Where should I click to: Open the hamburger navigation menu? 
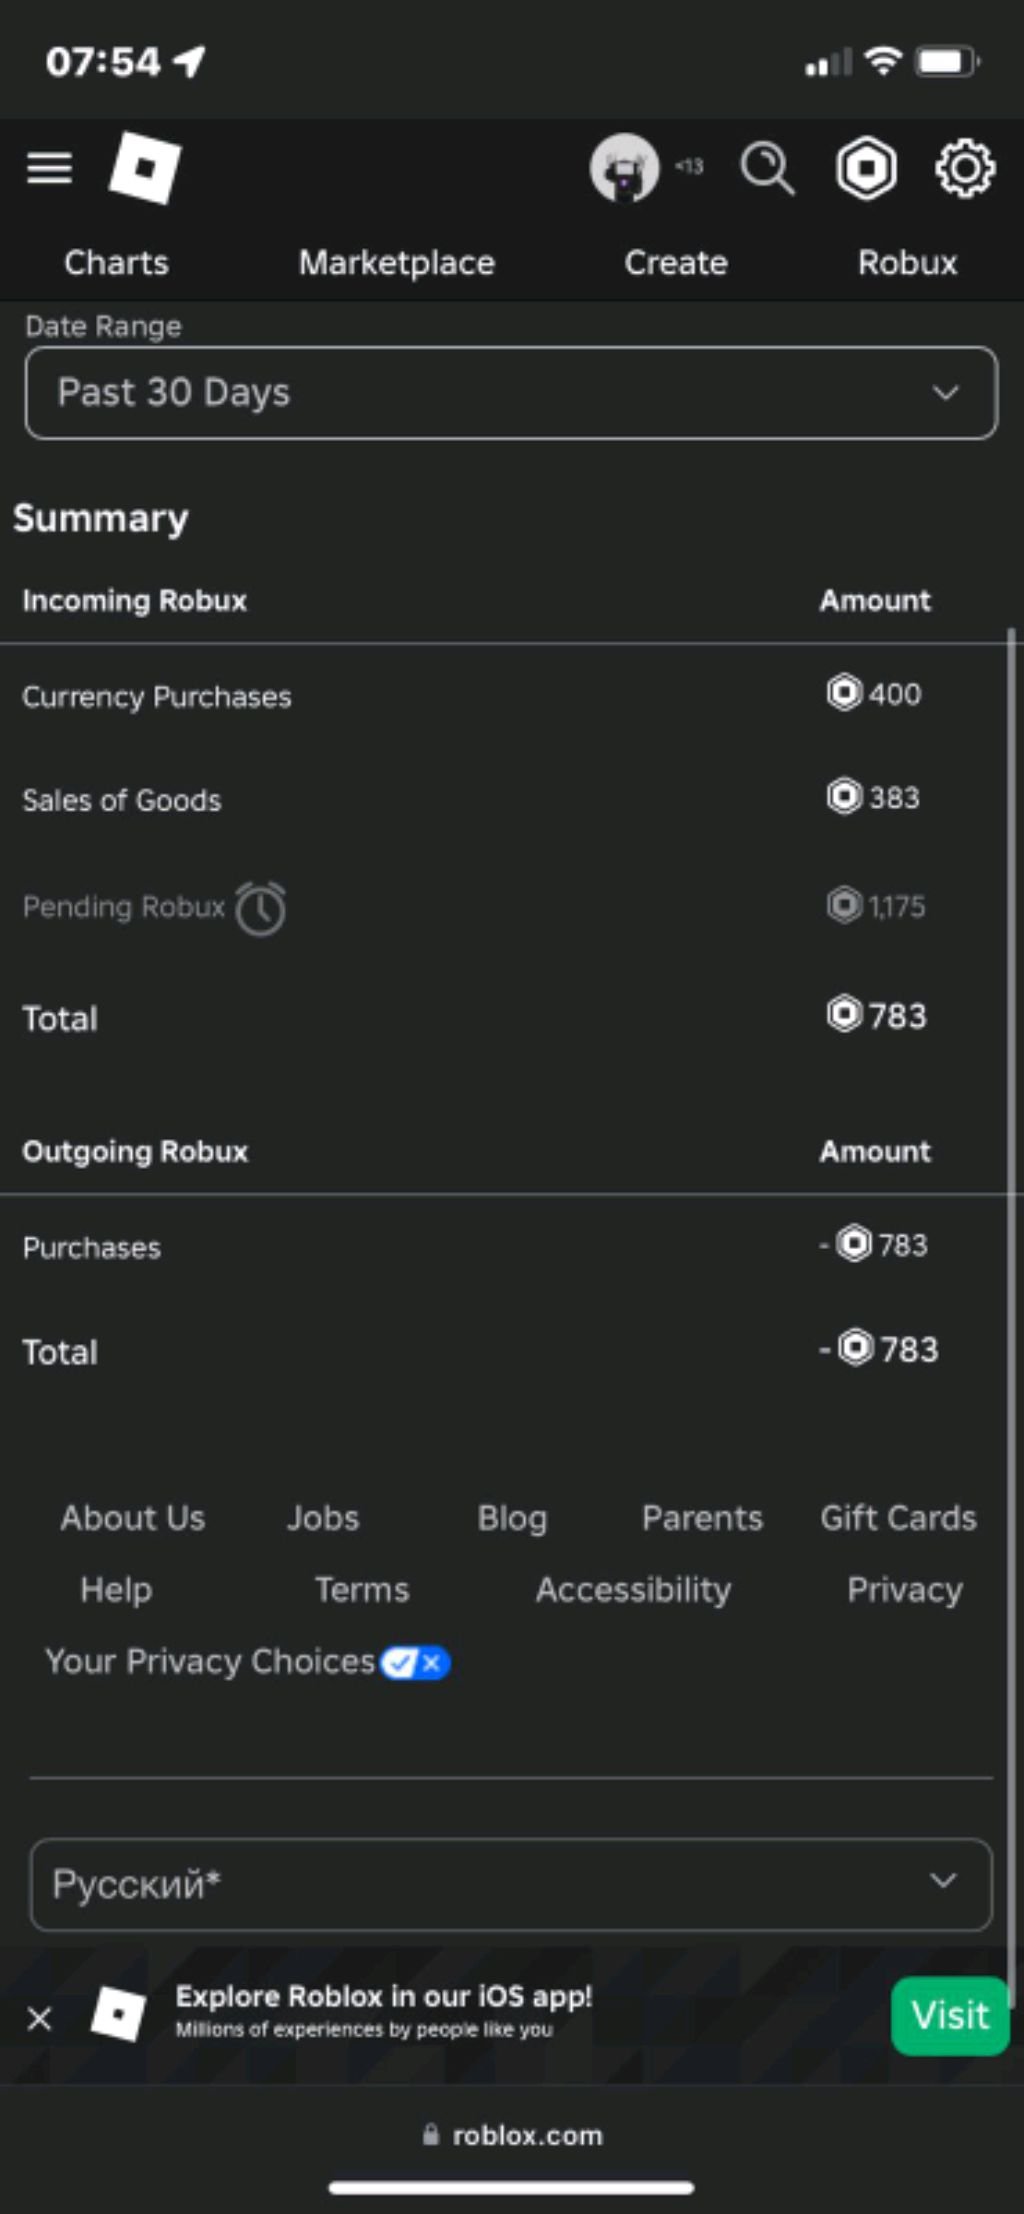tap(49, 168)
